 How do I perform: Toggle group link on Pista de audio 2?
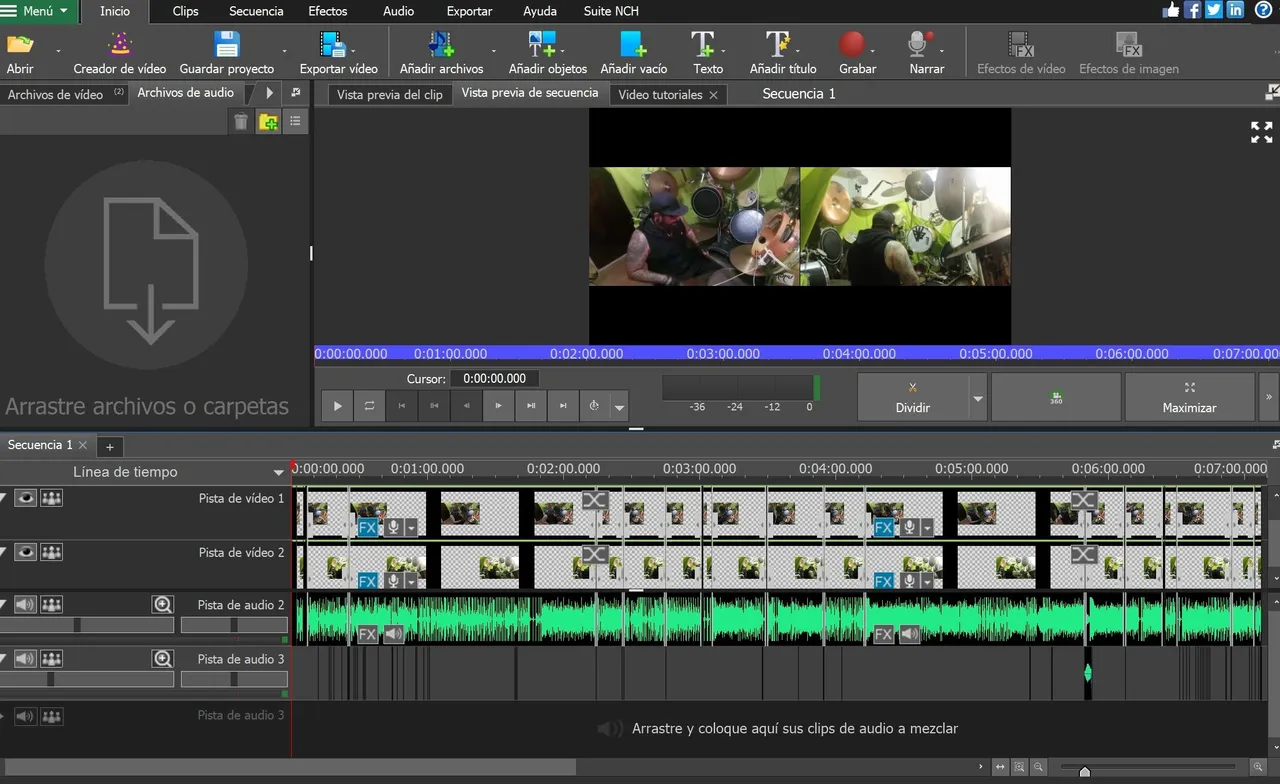(51, 604)
